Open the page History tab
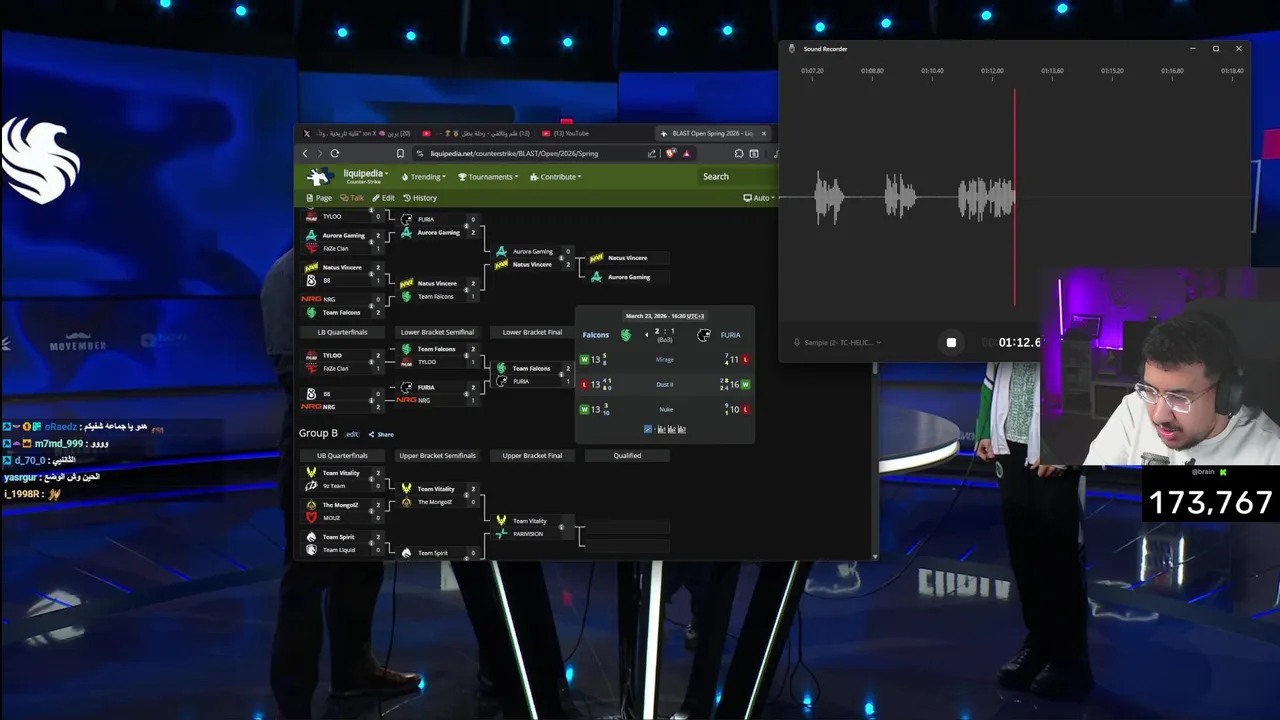The image size is (1280, 720). click(x=420, y=198)
